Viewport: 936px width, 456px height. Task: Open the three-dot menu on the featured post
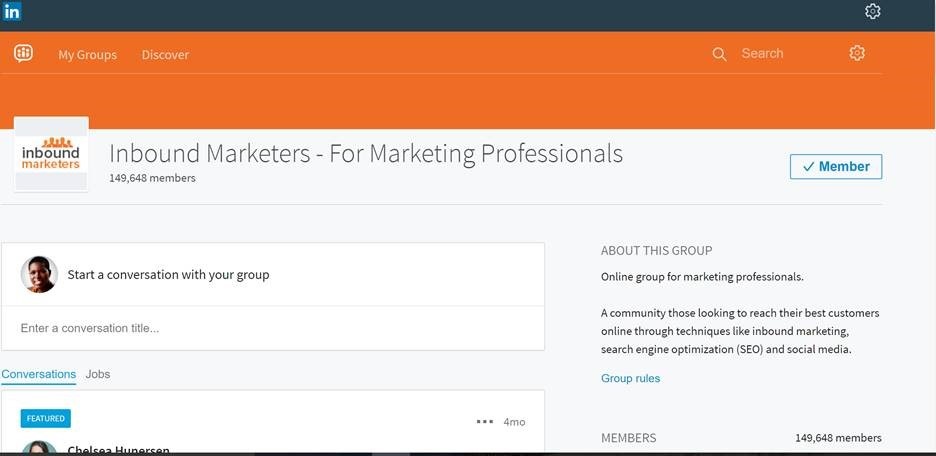[x=485, y=422]
